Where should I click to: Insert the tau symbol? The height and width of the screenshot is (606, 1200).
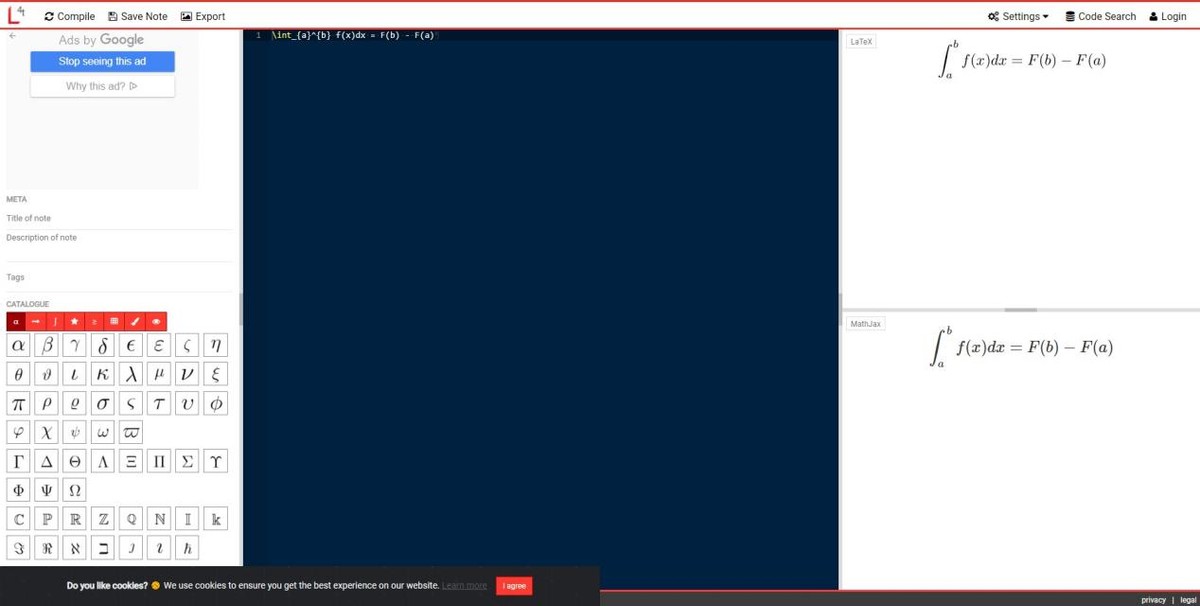[x=159, y=404]
